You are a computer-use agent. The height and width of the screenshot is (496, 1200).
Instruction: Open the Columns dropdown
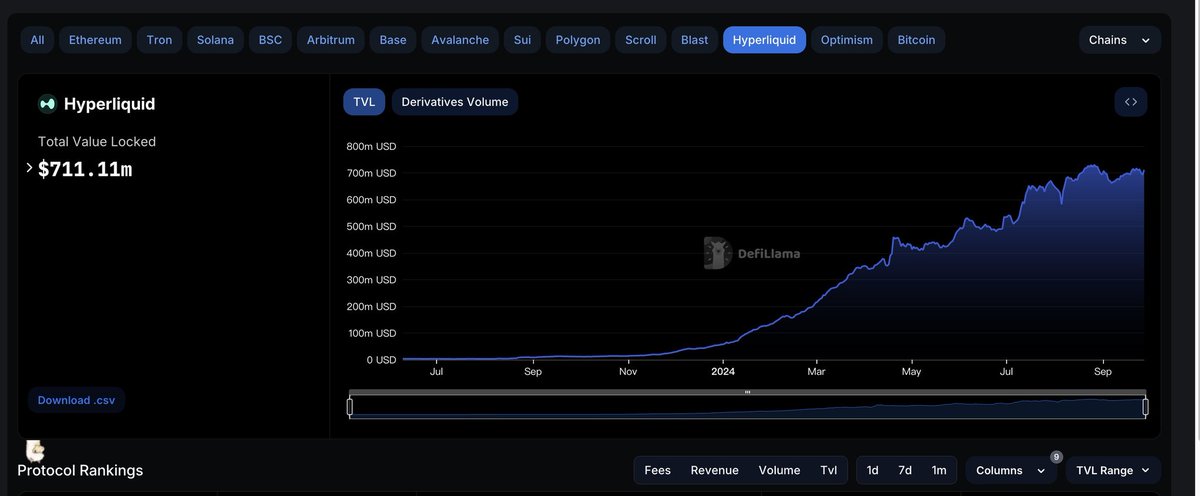click(1012, 470)
